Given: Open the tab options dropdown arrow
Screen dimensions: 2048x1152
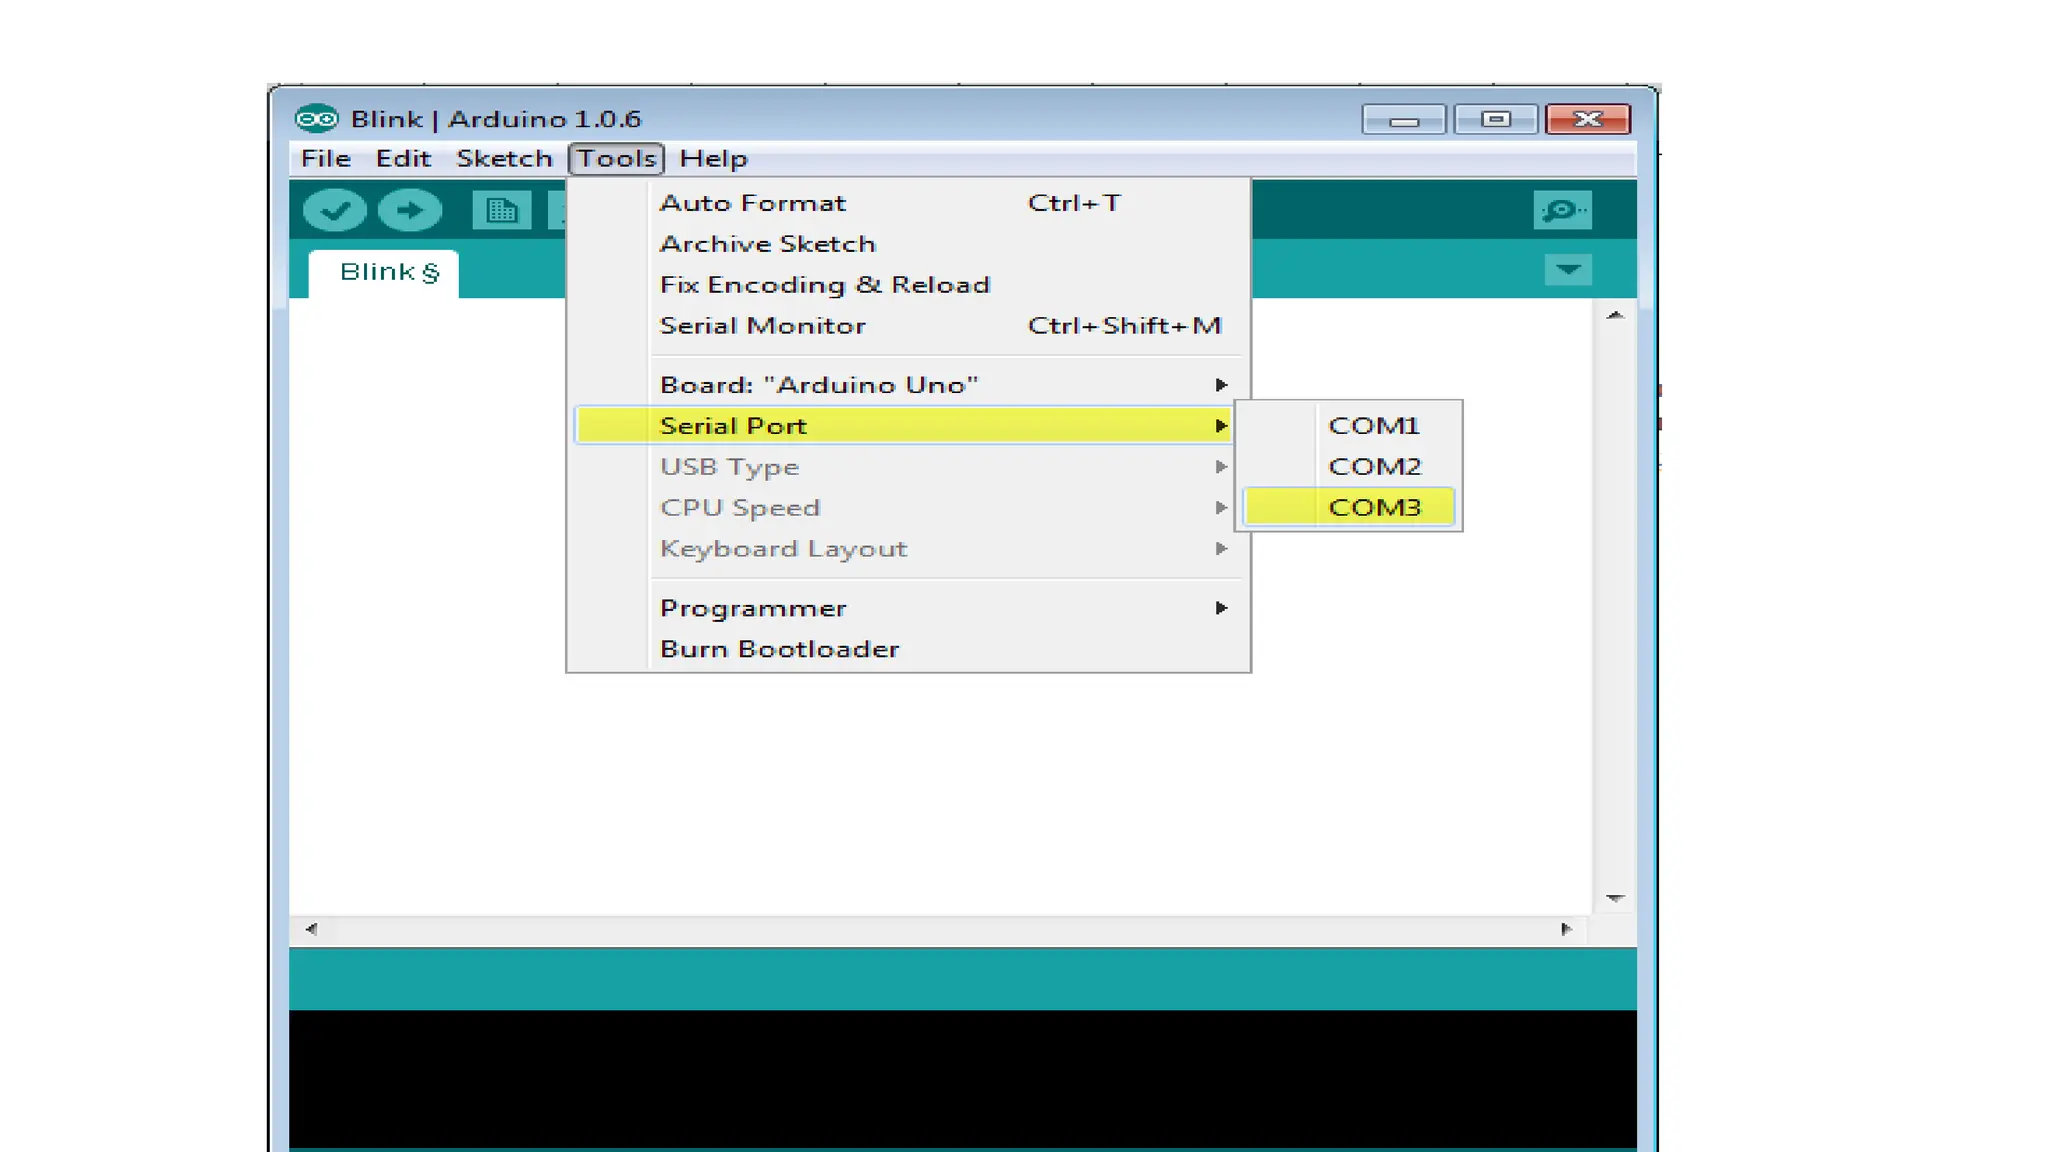Looking at the screenshot, I should [x=1567, y=270].
